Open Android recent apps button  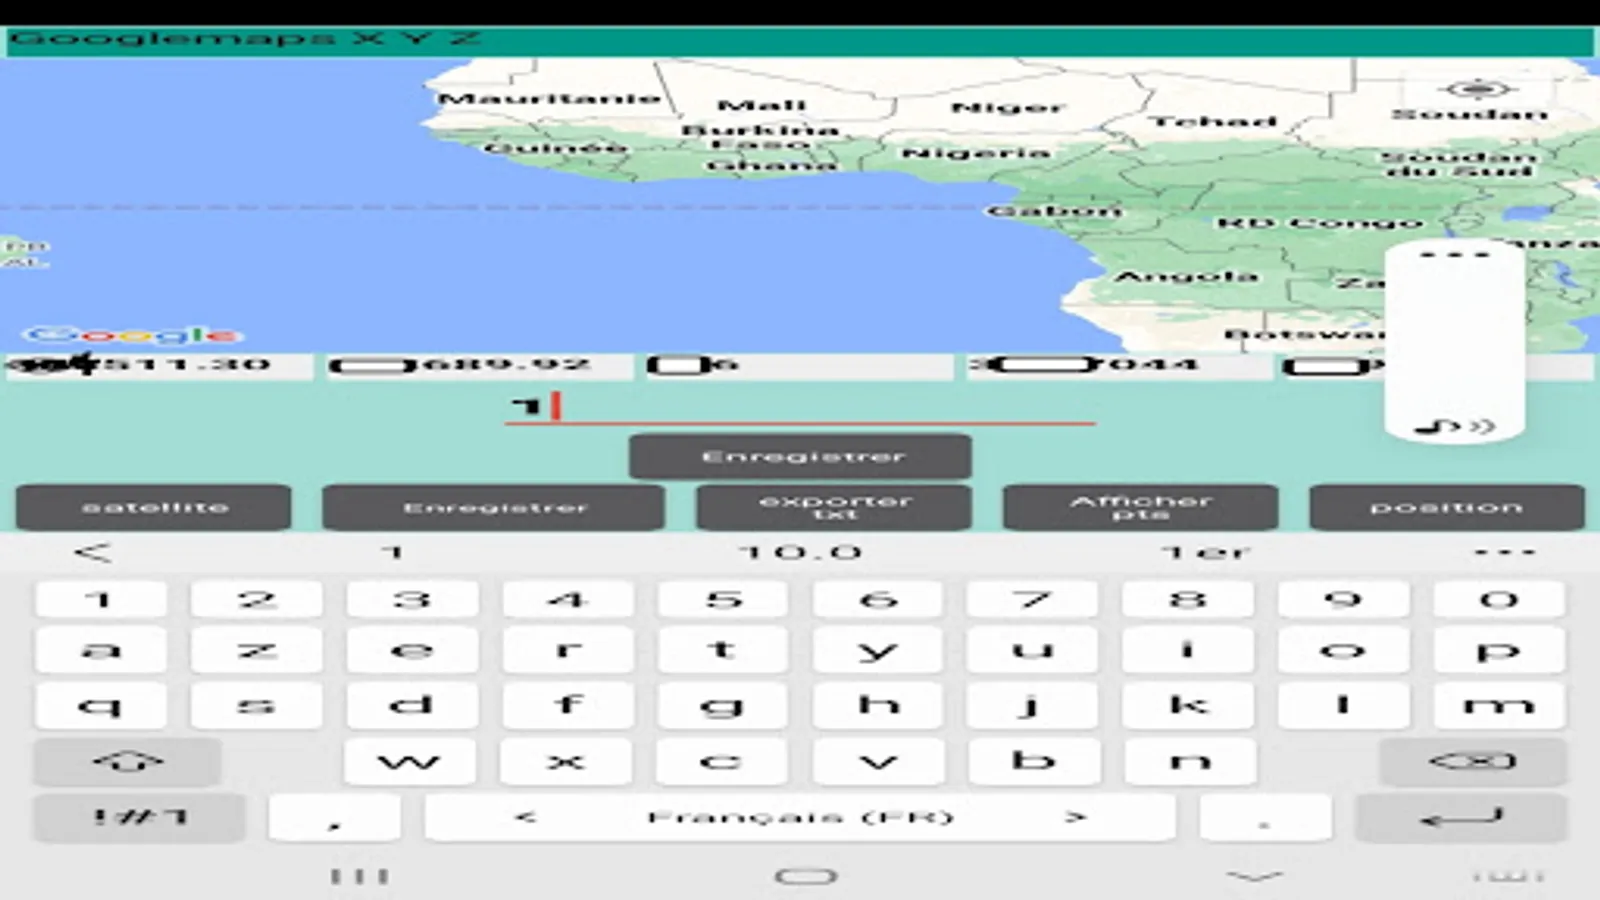[360, 877]
